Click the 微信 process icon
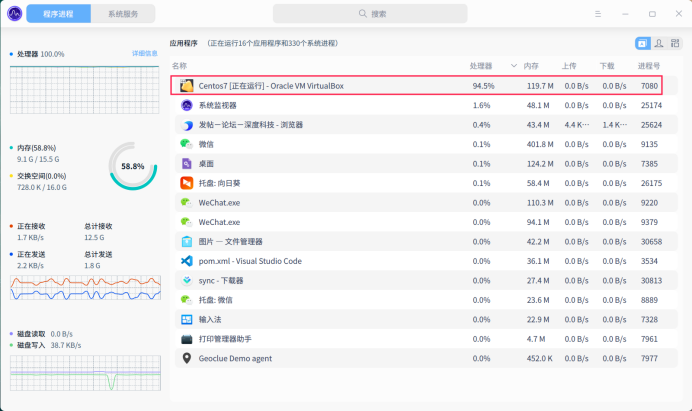The height and width of the screenshot is (411, 692). coord(187,144)
